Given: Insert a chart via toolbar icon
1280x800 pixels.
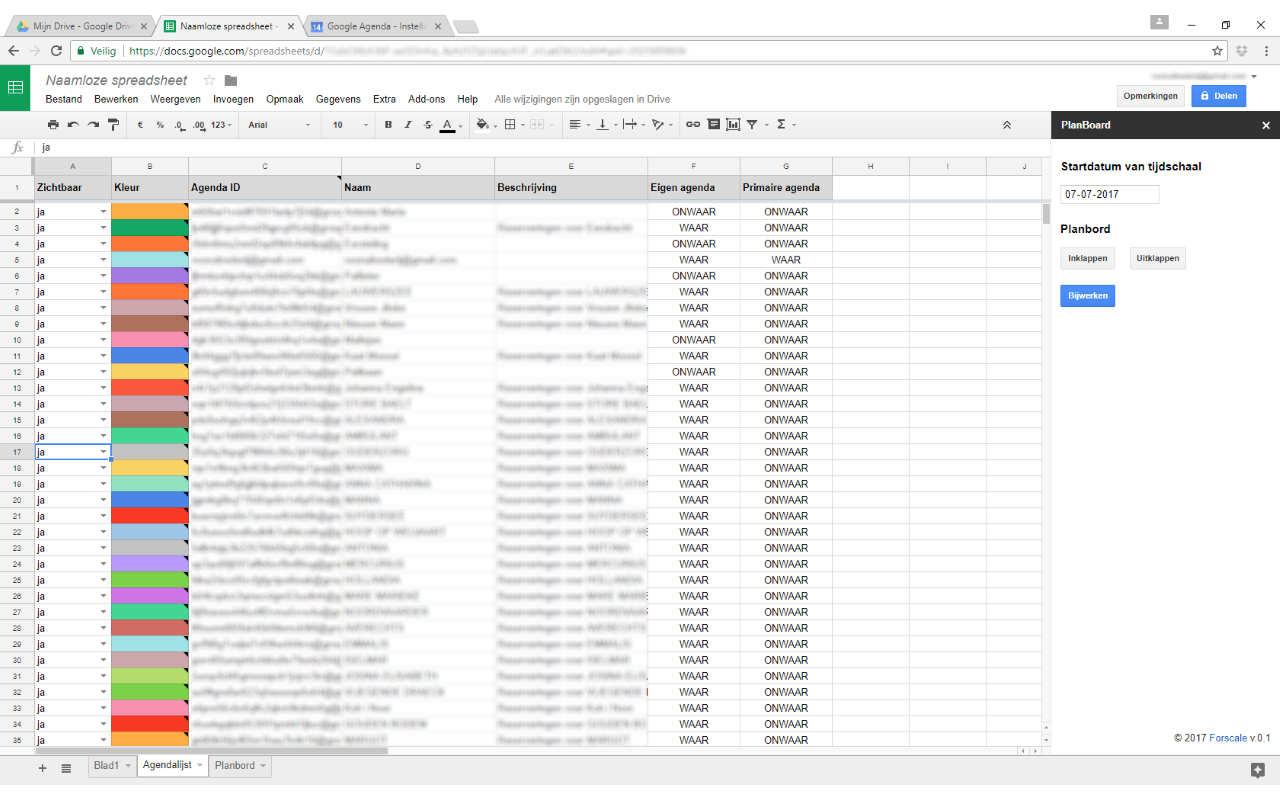Looking at the screenshot, I should tap(733, 125).
